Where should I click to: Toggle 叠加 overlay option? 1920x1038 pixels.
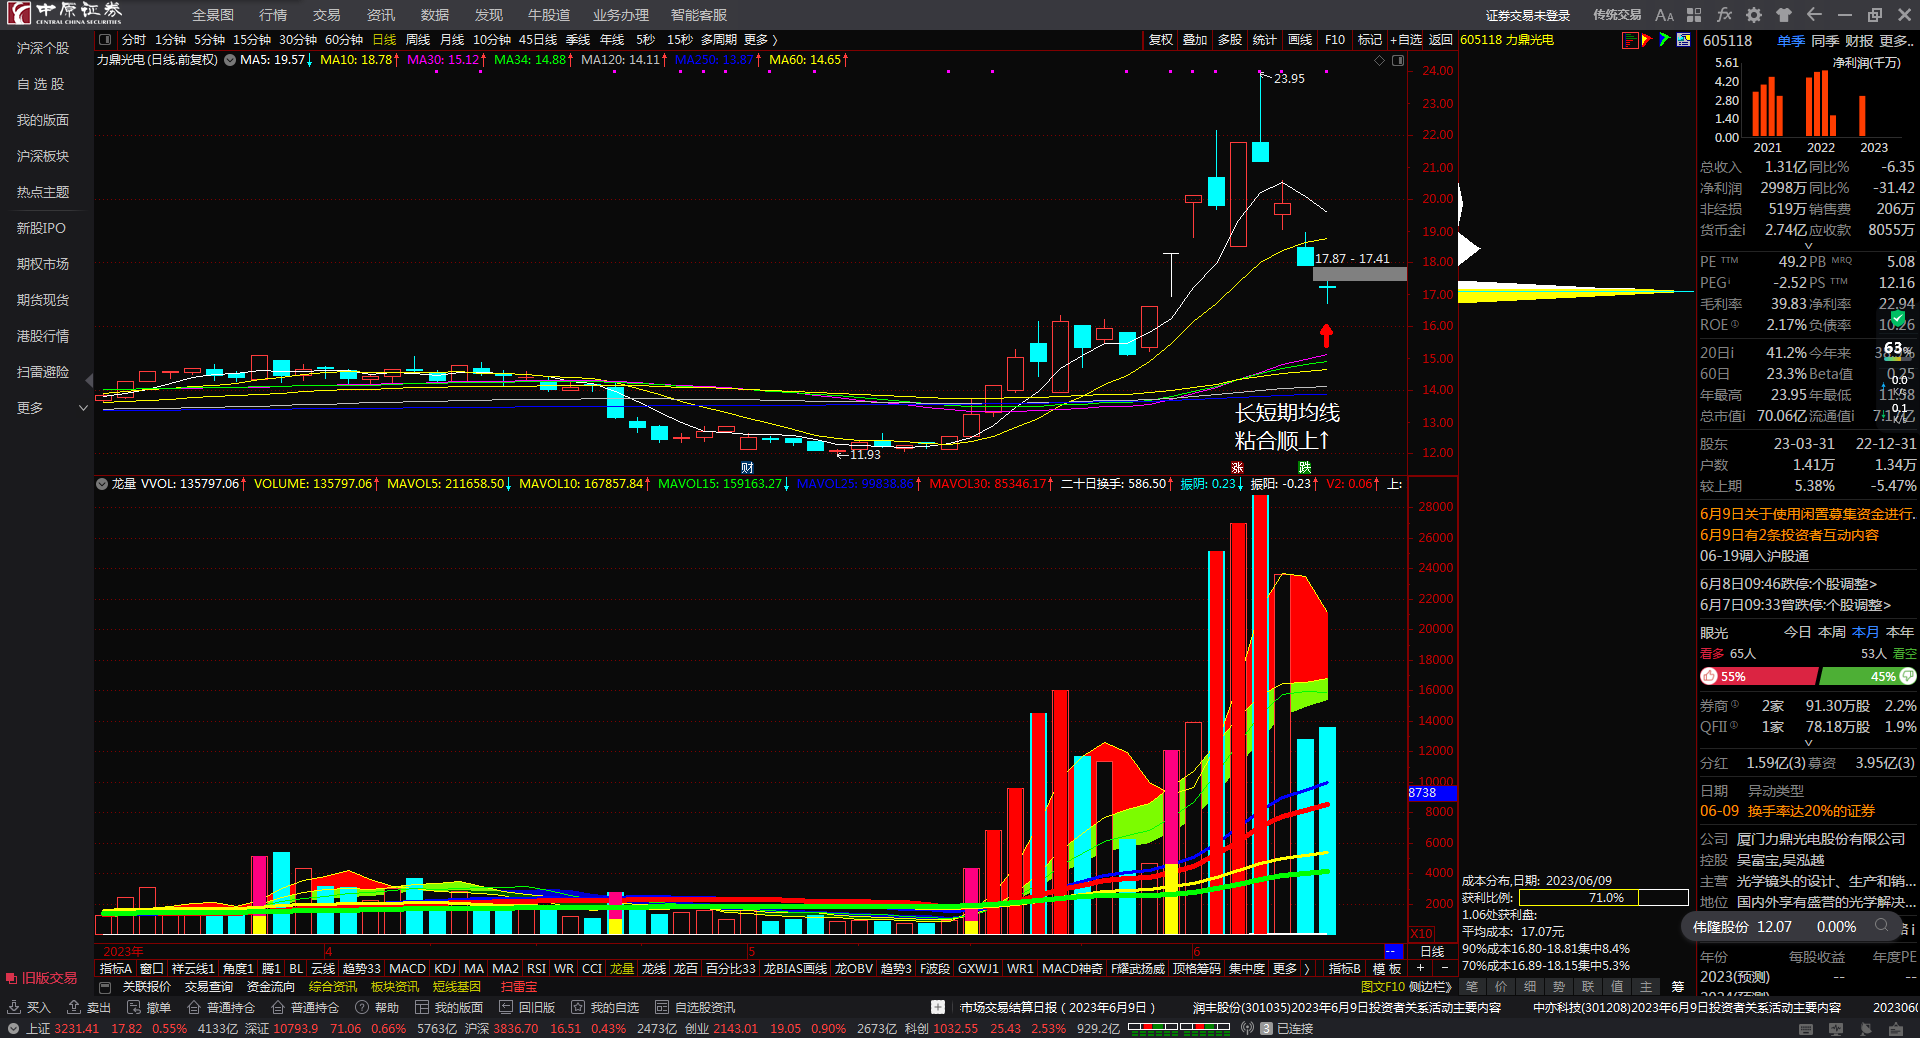click(x=1195, y=40)
